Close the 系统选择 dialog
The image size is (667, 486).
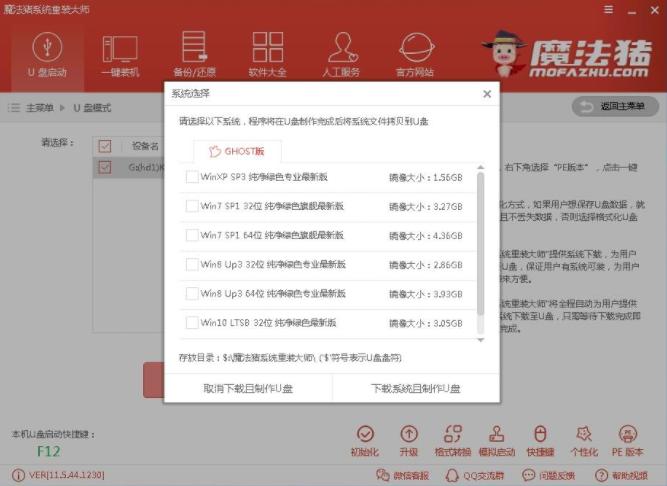487,94
